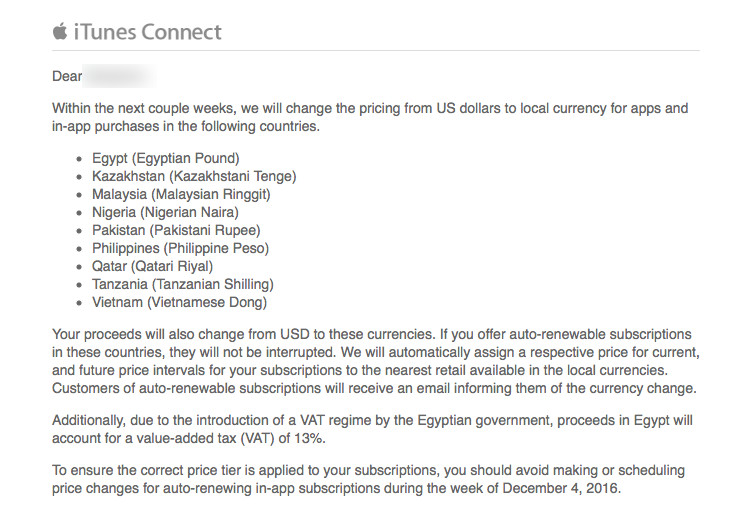Click the Vietnam (Vietnamese Dong) list item
Screen dimensions: 732x516
click(179, 302)
